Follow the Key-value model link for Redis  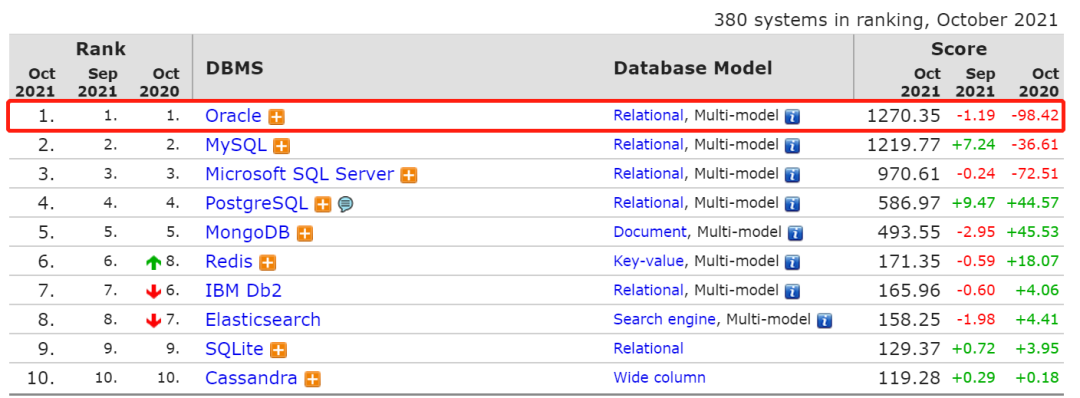coord(648,262)
